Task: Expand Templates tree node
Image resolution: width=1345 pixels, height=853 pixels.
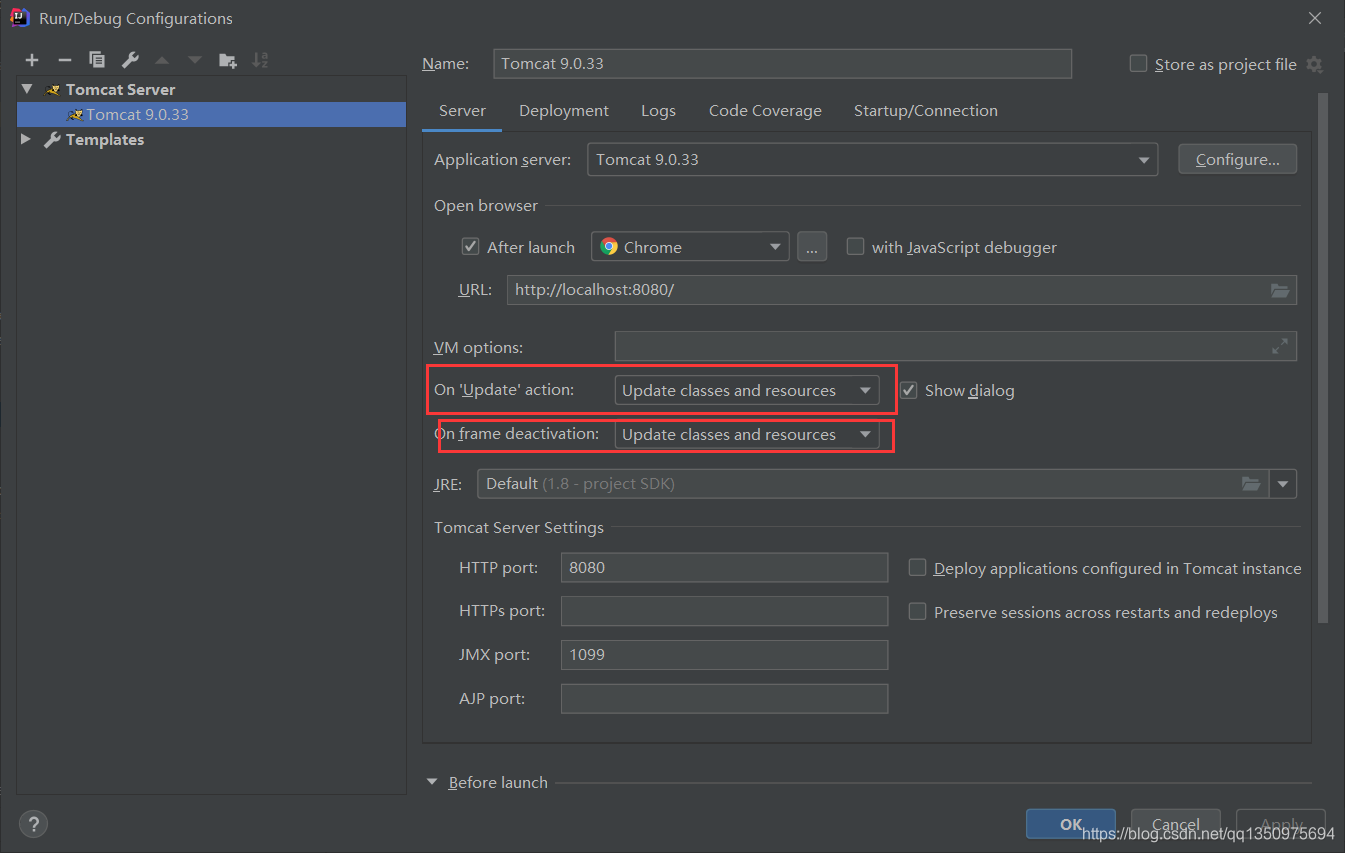Action: 26,139
